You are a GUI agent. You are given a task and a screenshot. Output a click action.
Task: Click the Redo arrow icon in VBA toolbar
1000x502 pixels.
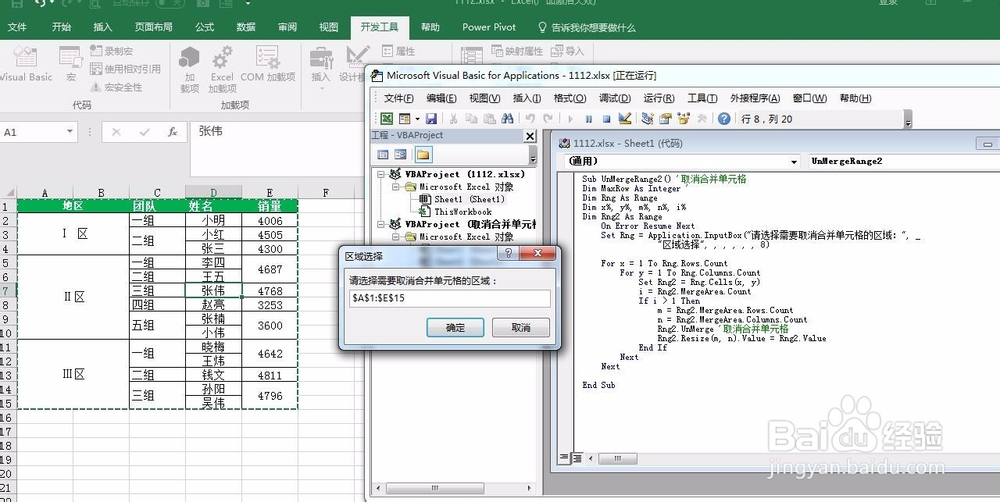coord(548,119)
